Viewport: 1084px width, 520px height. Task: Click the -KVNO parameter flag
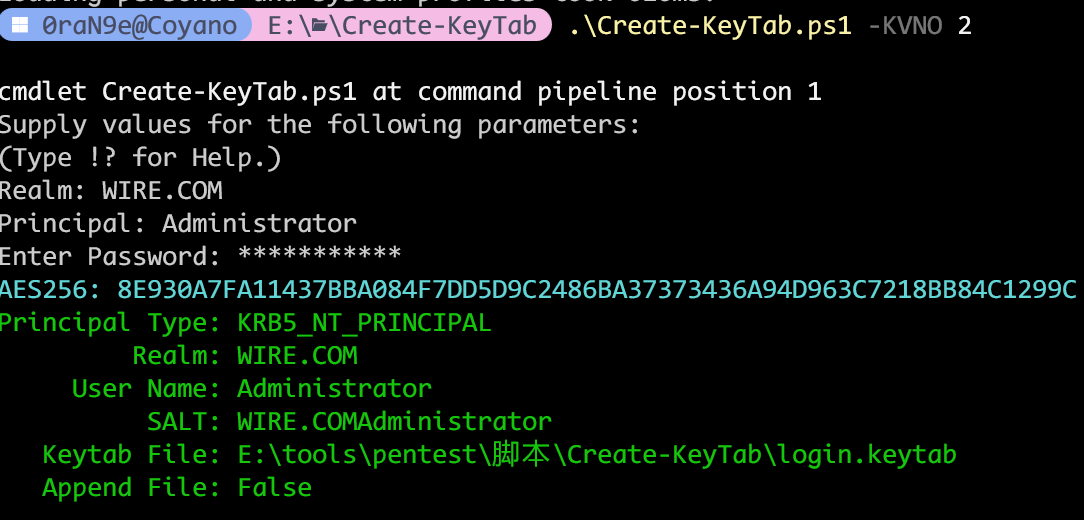905,25
